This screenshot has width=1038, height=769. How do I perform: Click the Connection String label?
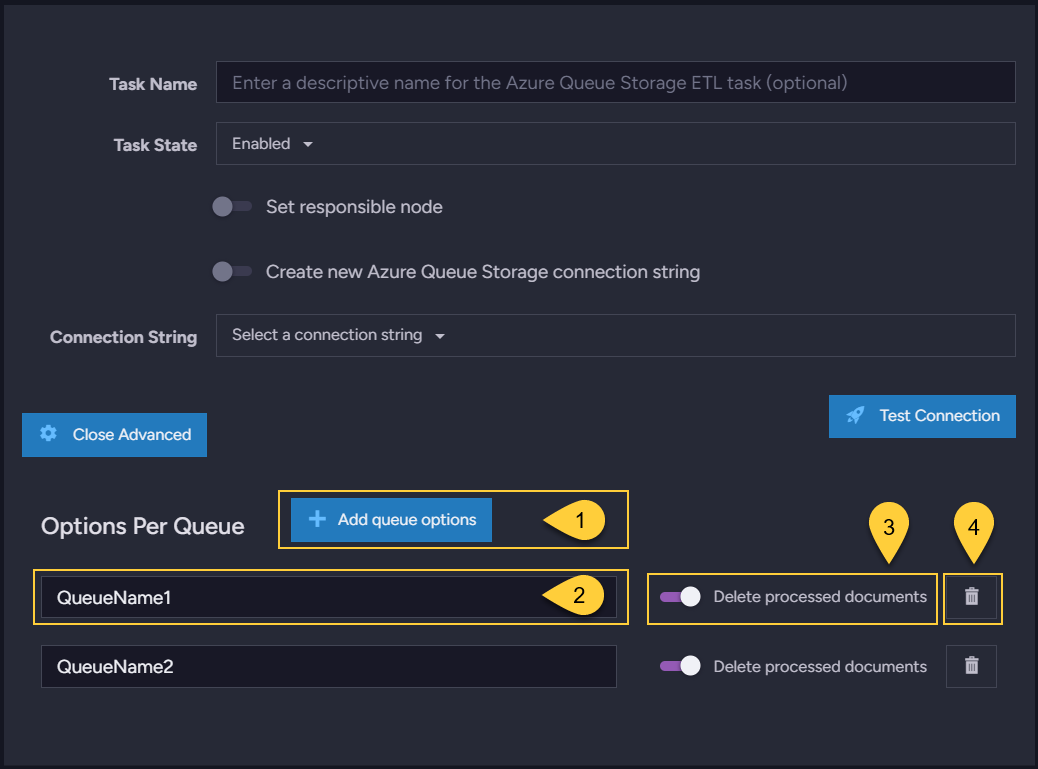(x=124, y=337)
